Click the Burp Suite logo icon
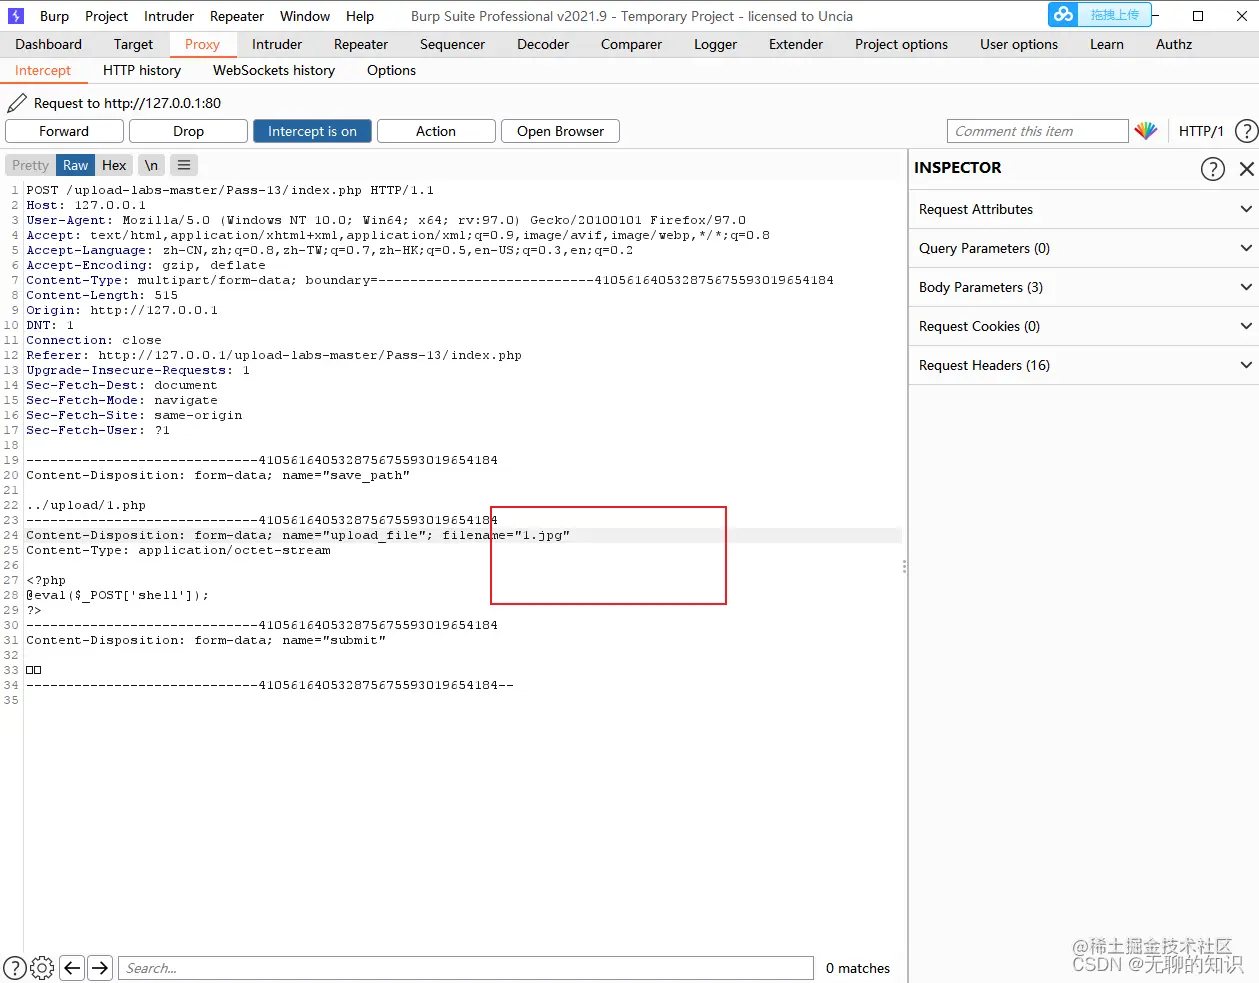1259x983 pixels. [x=15, y=16]
